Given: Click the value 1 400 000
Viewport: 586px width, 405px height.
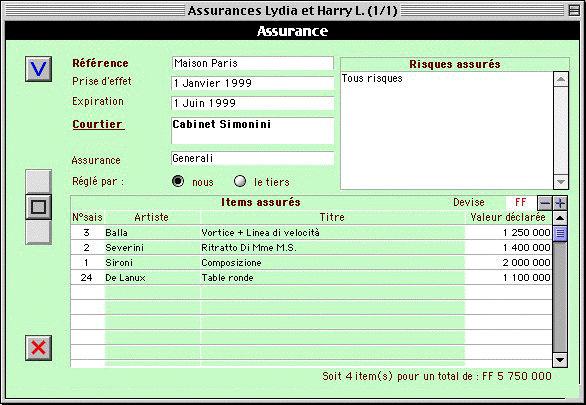Looking at the screenshot, I should click(x=527, y=248).
